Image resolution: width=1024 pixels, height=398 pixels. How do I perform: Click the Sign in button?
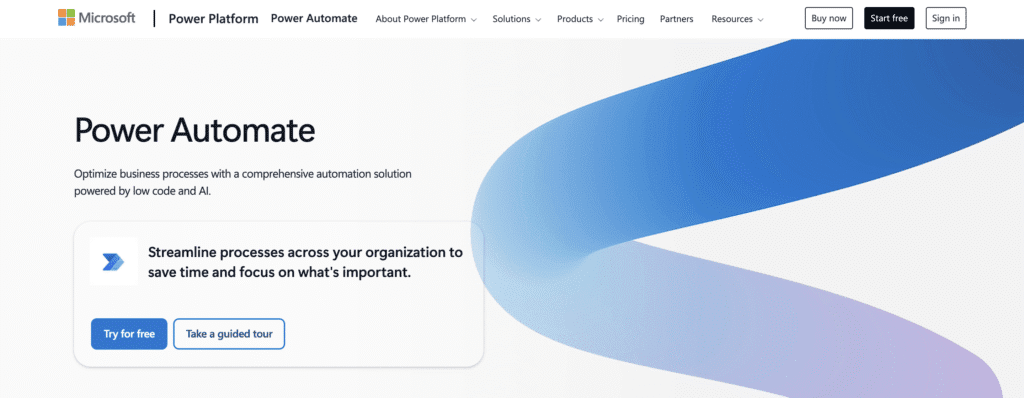coord(946,18)
